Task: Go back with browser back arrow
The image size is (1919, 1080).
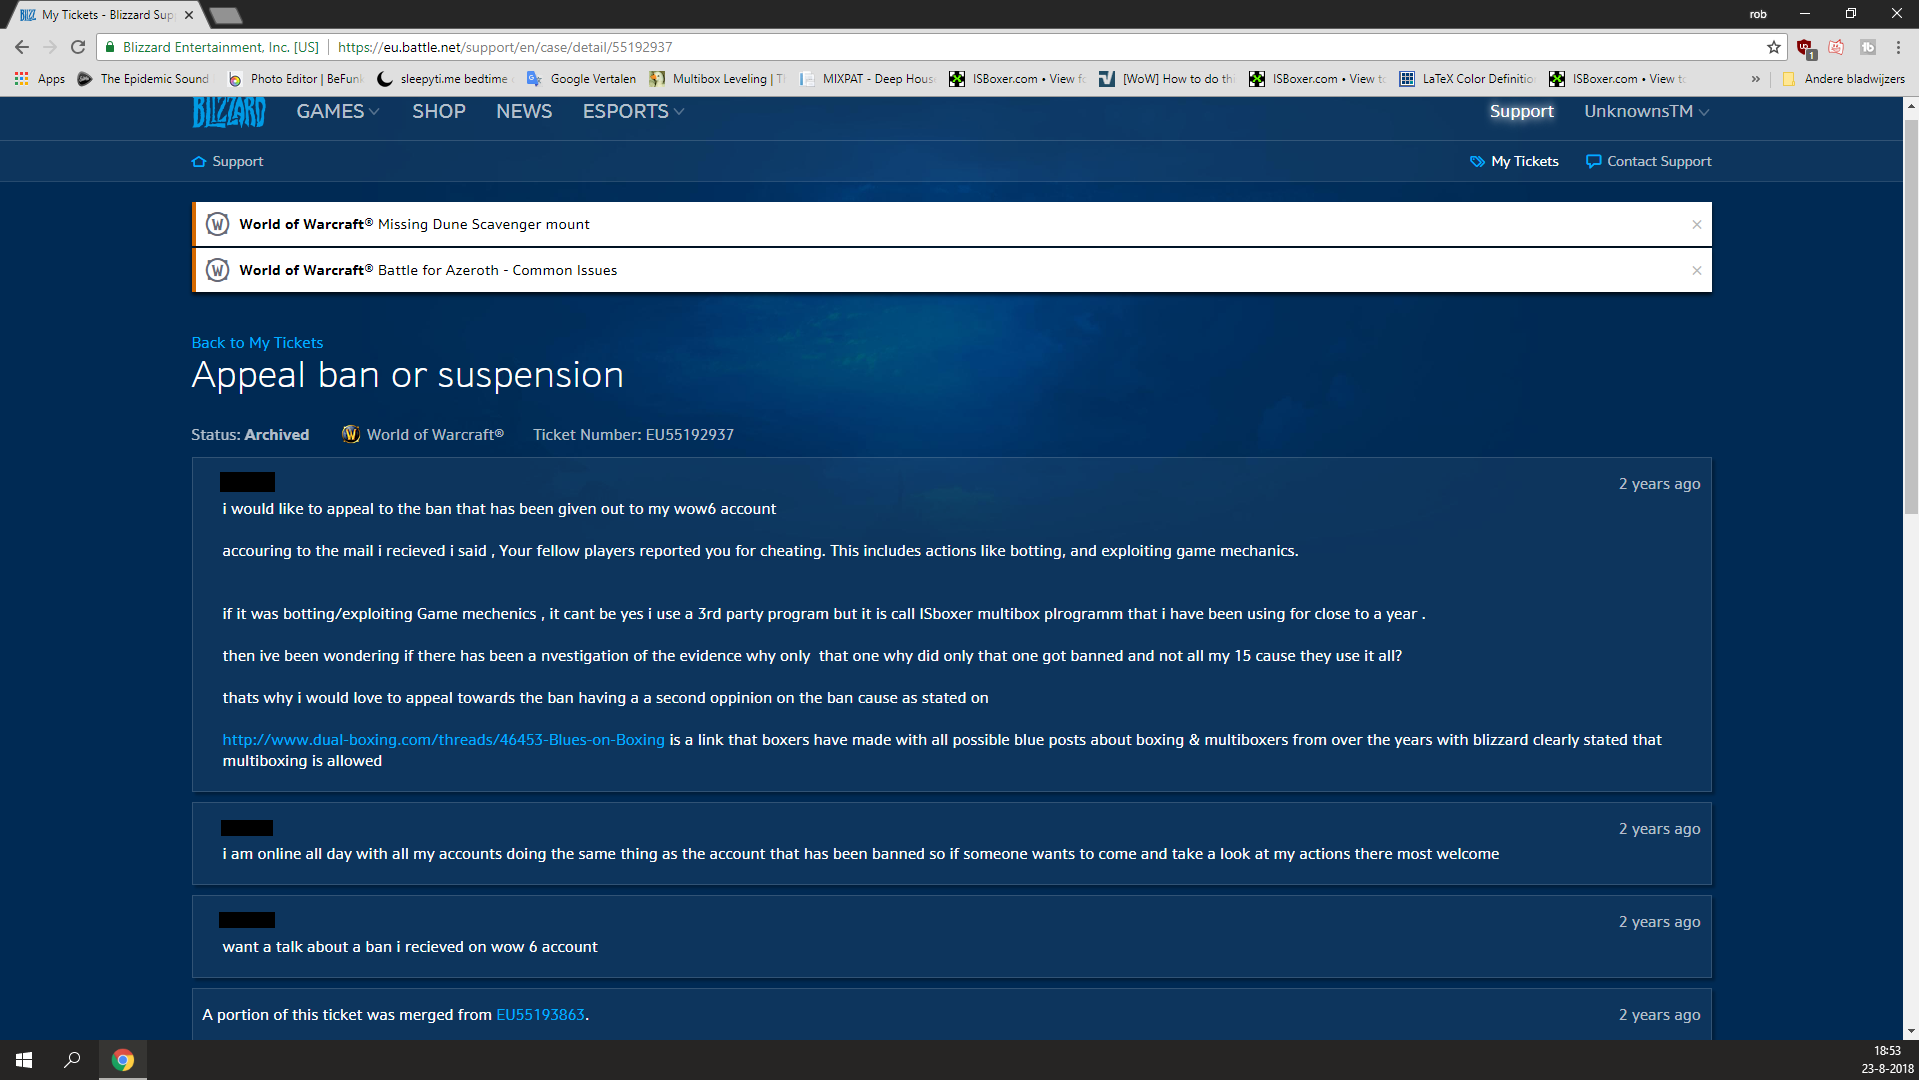Action: (22, 47)
